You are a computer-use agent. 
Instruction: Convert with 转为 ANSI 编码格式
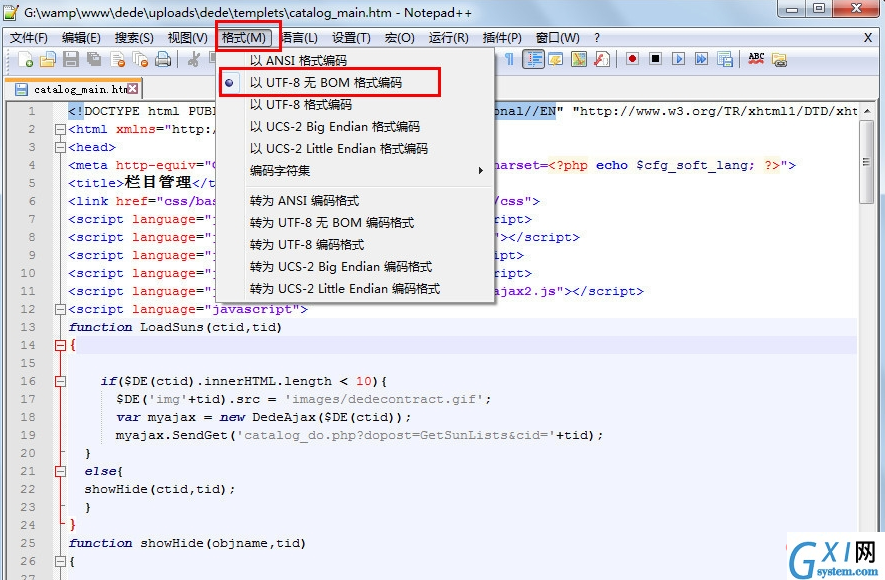[x=354, y=200]
